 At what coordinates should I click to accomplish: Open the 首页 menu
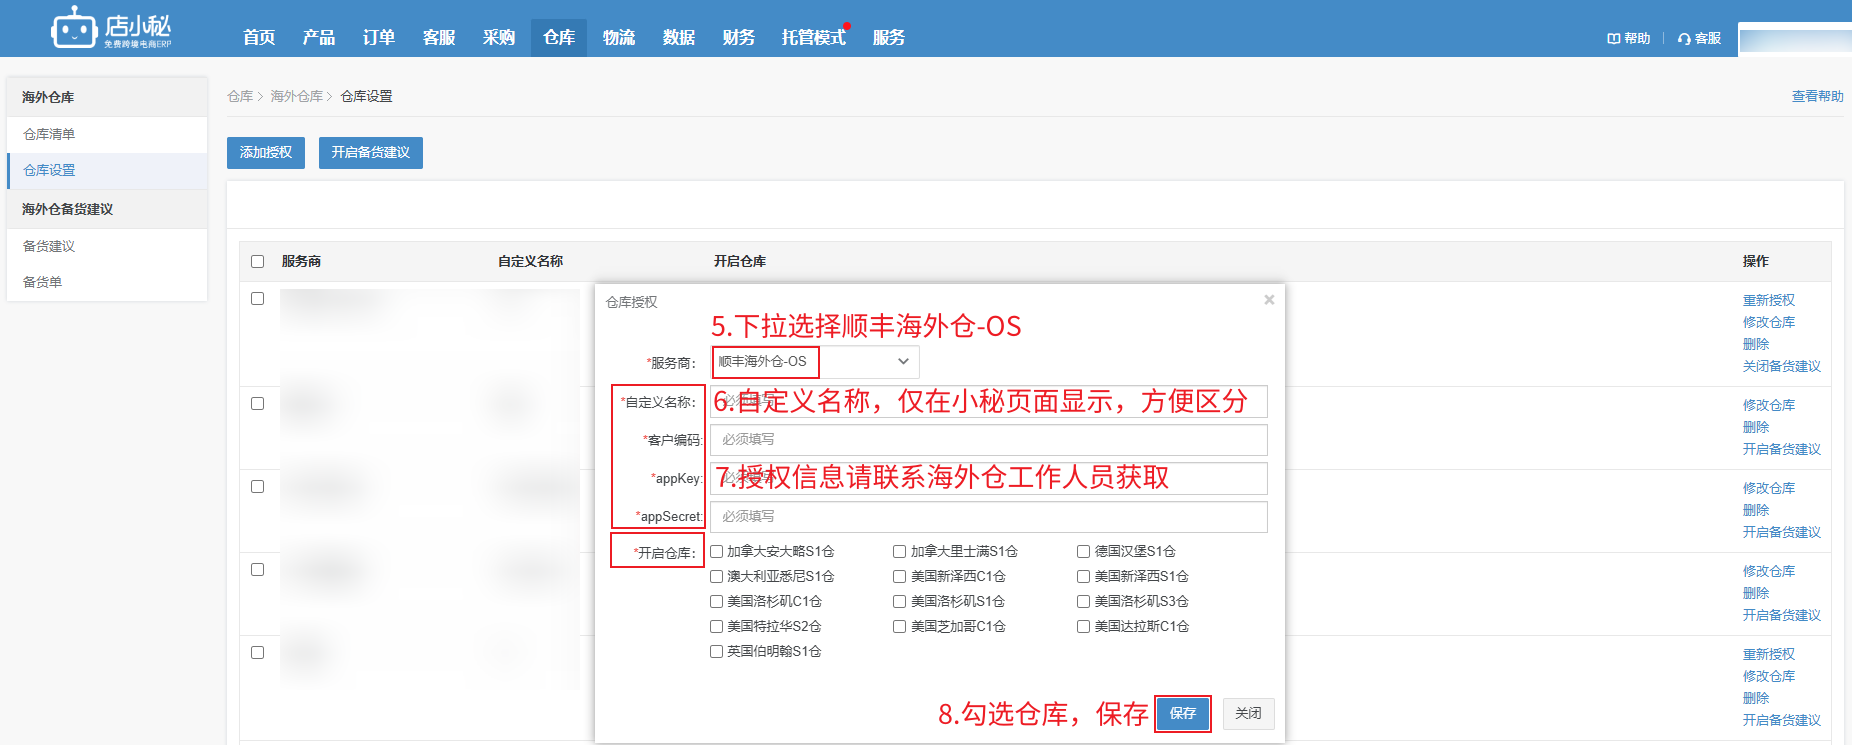(x=259, y=37)
